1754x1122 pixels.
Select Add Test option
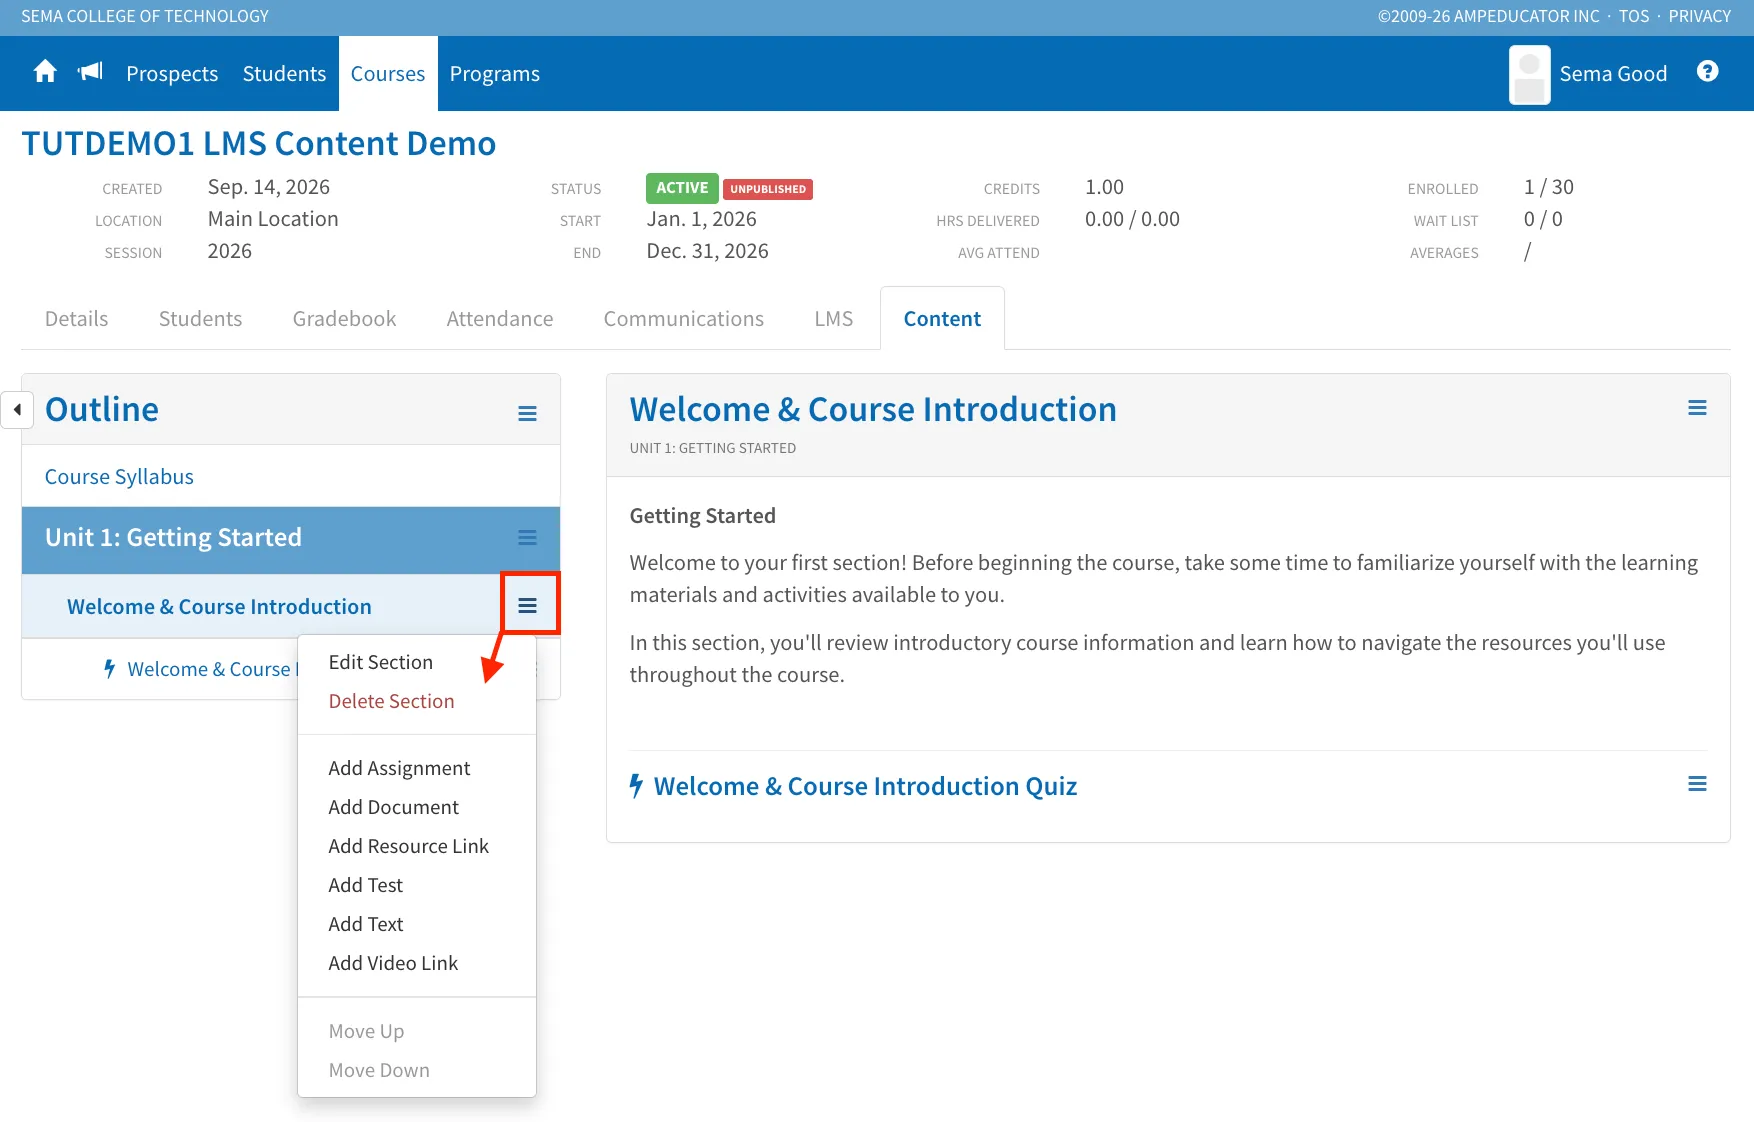tap(366, 885)
